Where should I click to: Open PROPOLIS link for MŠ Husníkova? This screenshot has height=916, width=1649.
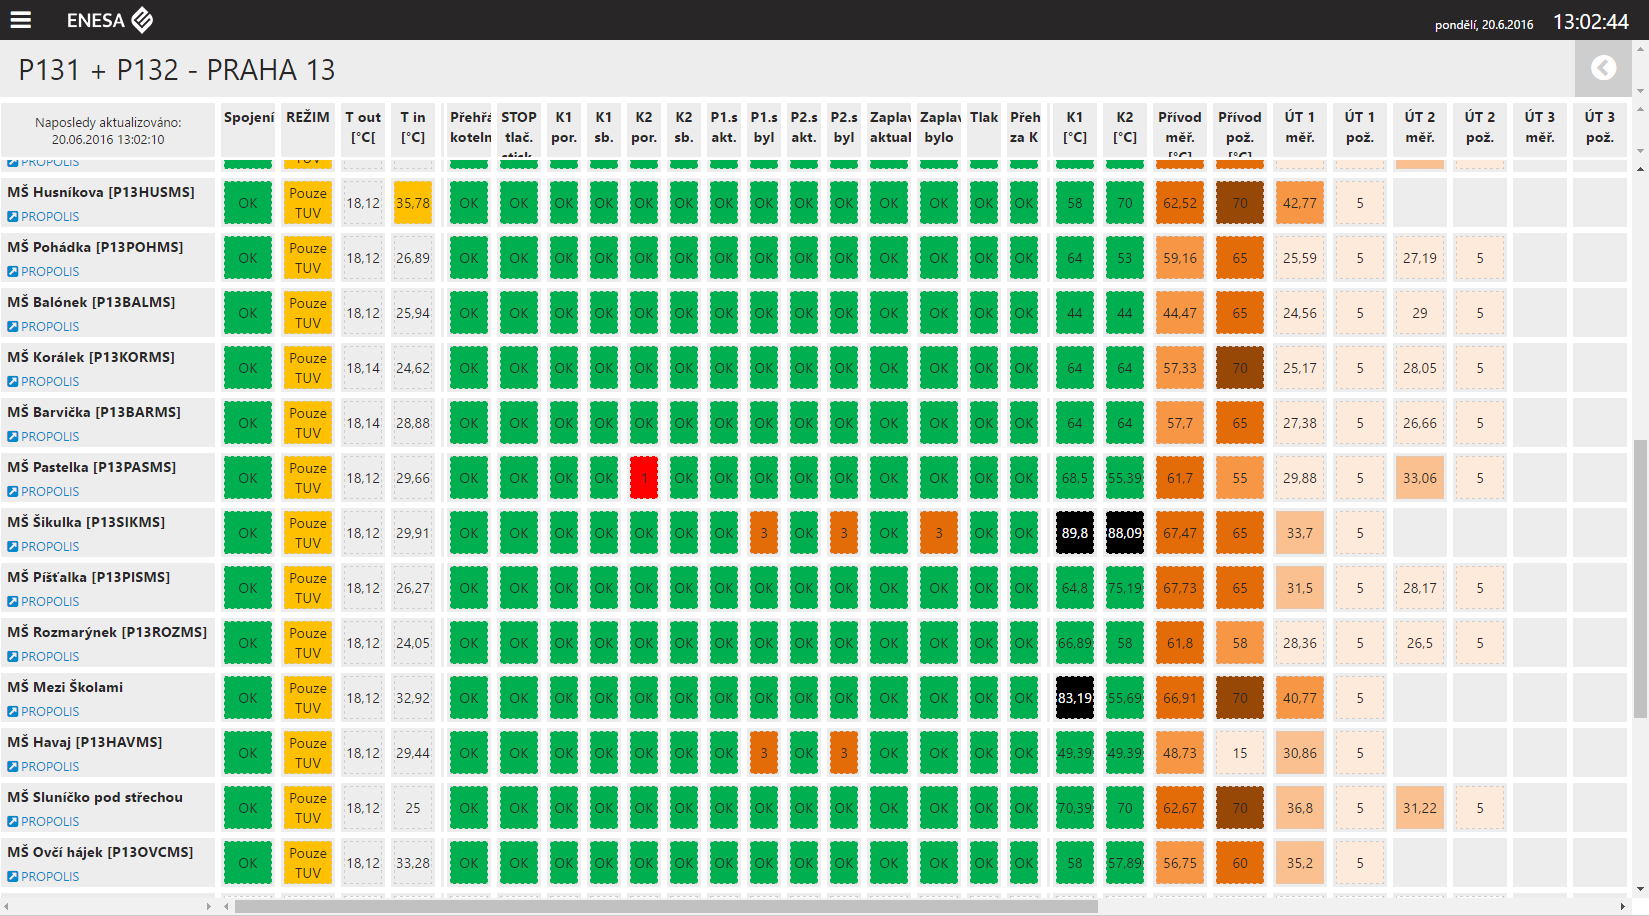click(x=50, y=216)
